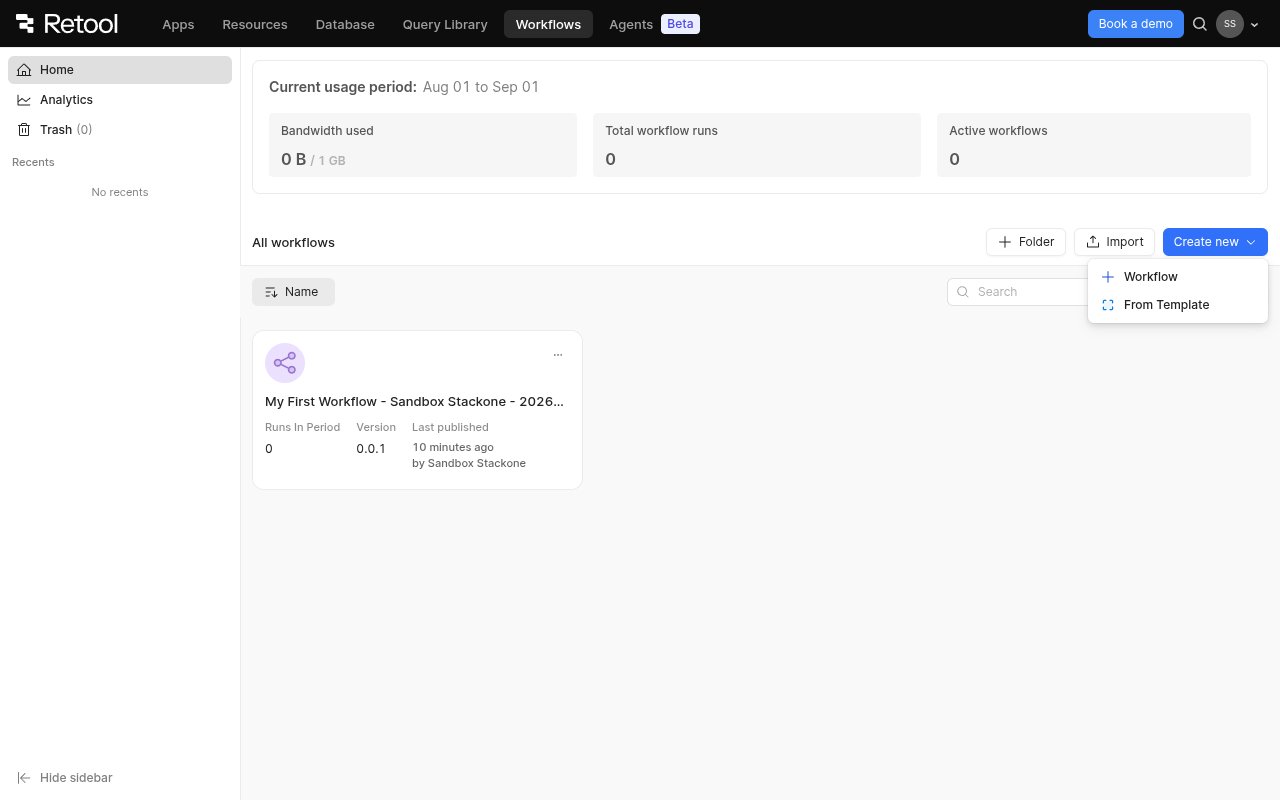Select Workflow from Create new menu
The image size is (1280, 800).
[1178, 277]
